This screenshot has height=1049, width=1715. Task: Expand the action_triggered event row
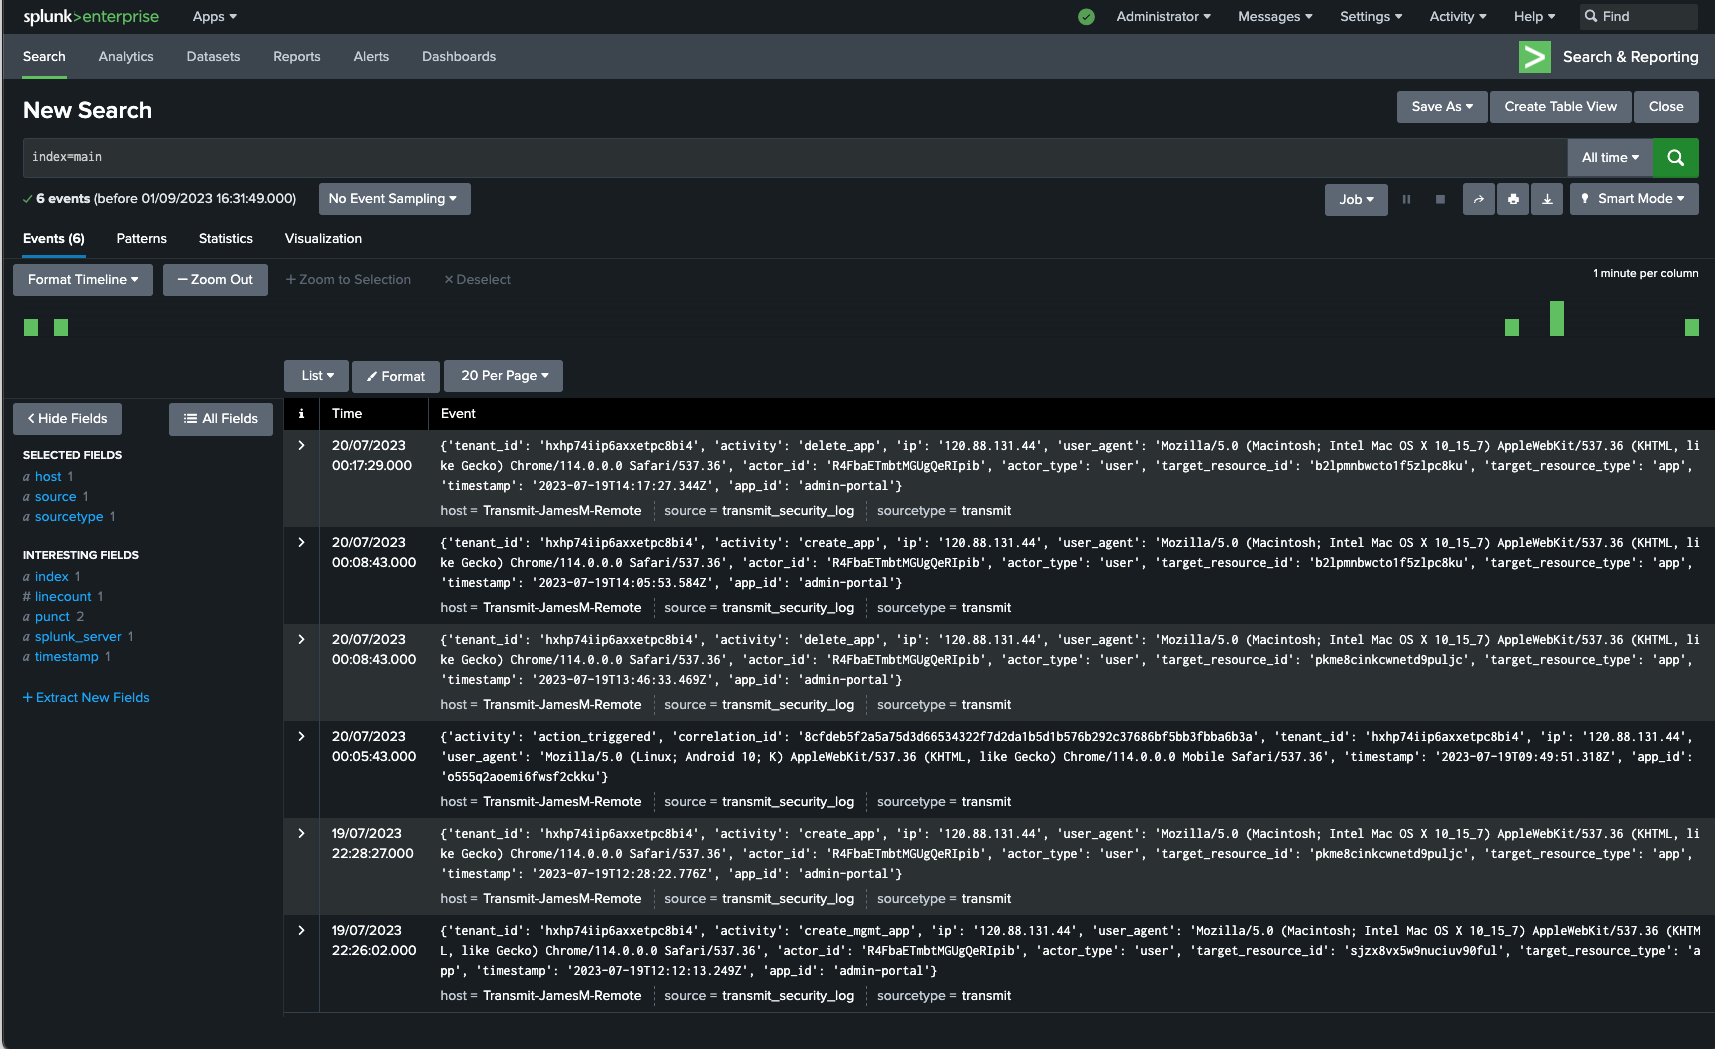click(x=301, y=737)
